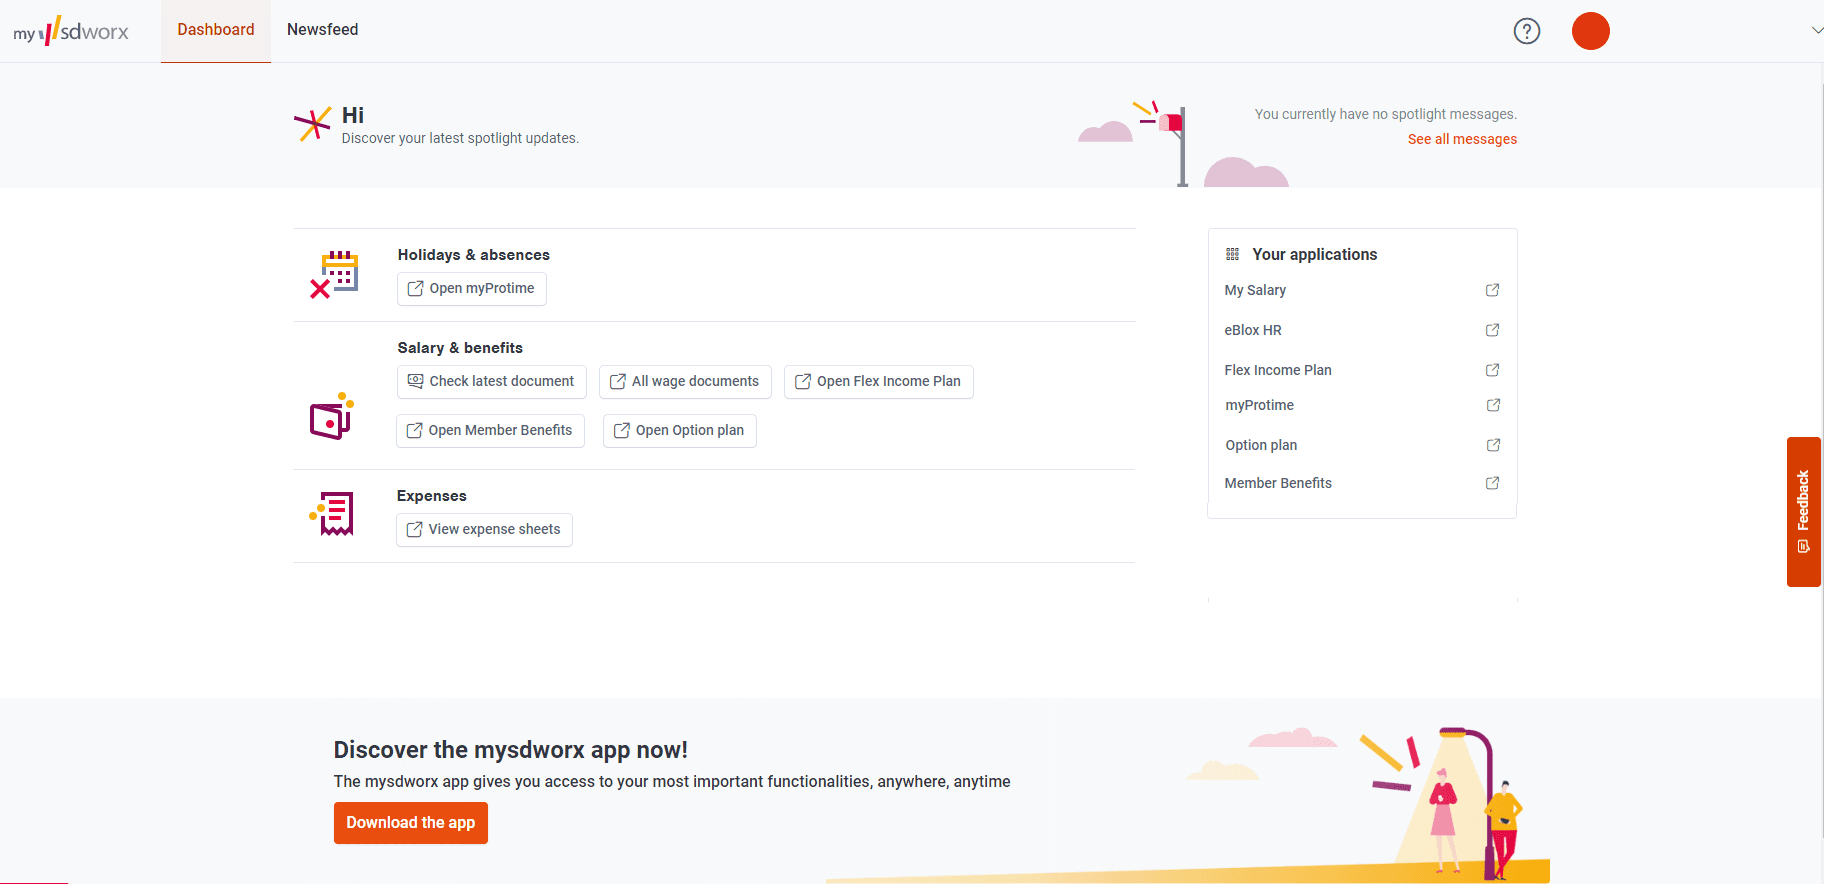Click the Download the app button
Image resolution: width=1824 pixels, height=884 pixels.
[411, 823]
